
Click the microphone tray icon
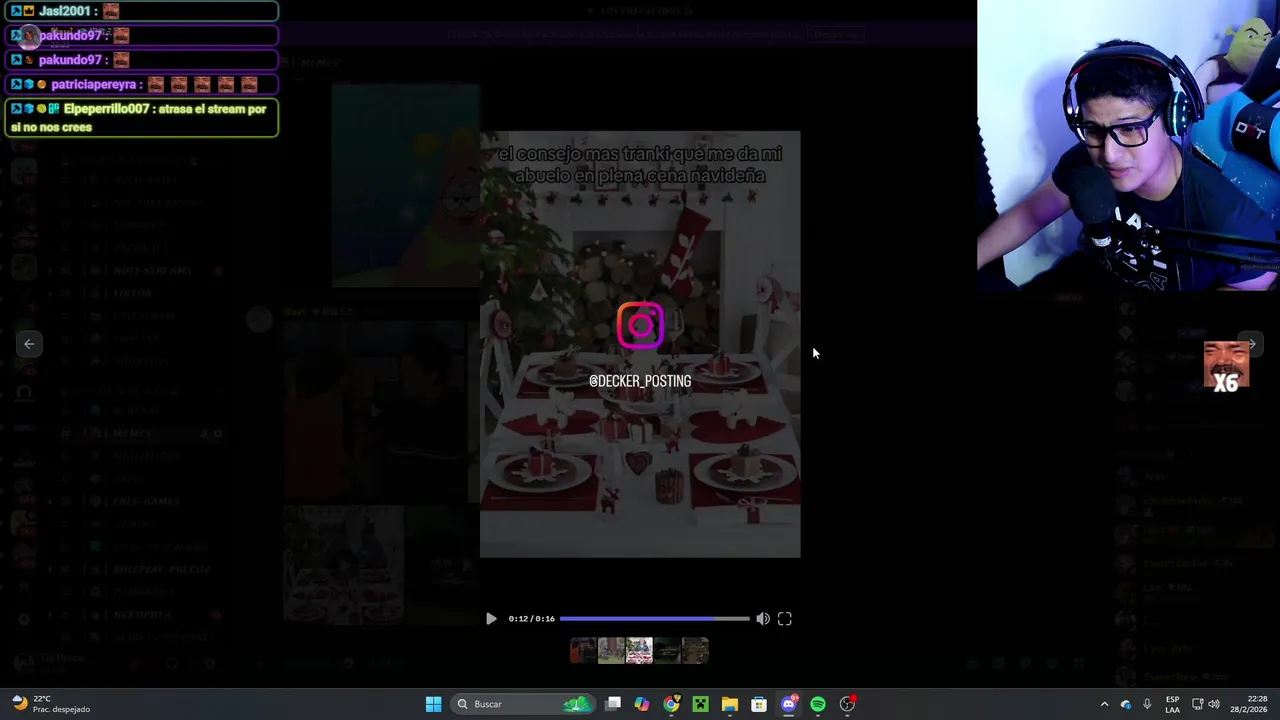(x=1147, y=704)
